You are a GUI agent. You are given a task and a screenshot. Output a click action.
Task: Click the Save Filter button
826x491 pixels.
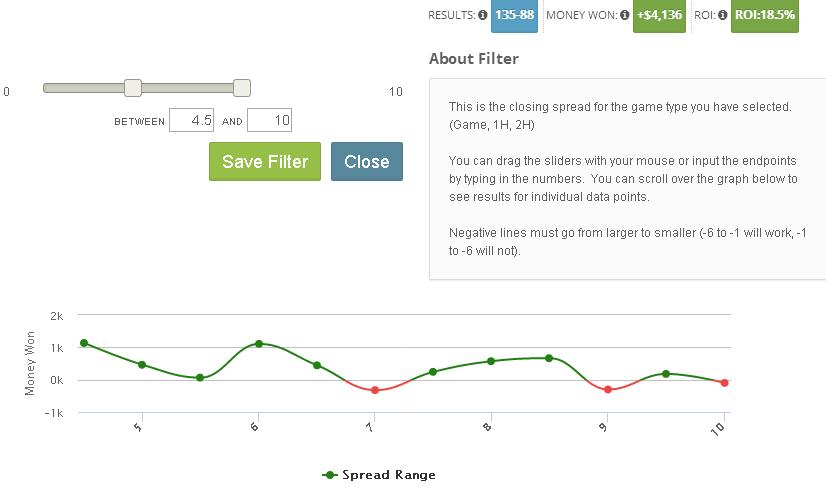pyautogui.click(x=265, y=161)
